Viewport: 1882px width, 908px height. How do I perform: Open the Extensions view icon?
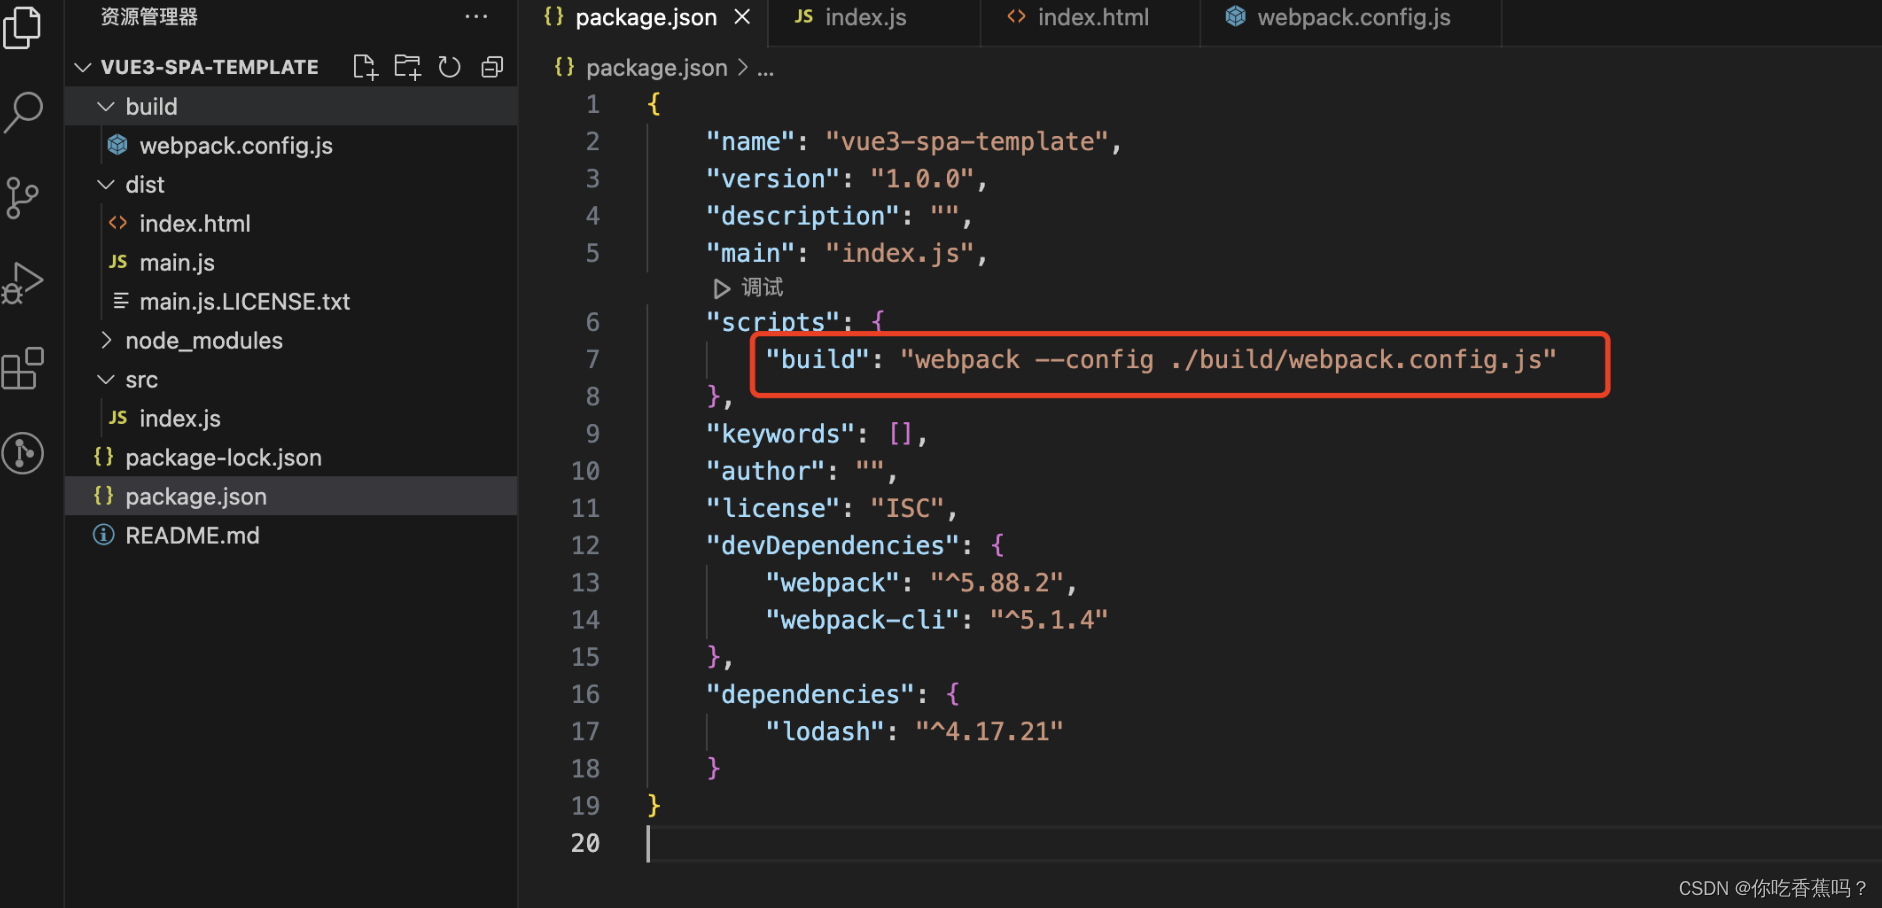tap(22, 368)
